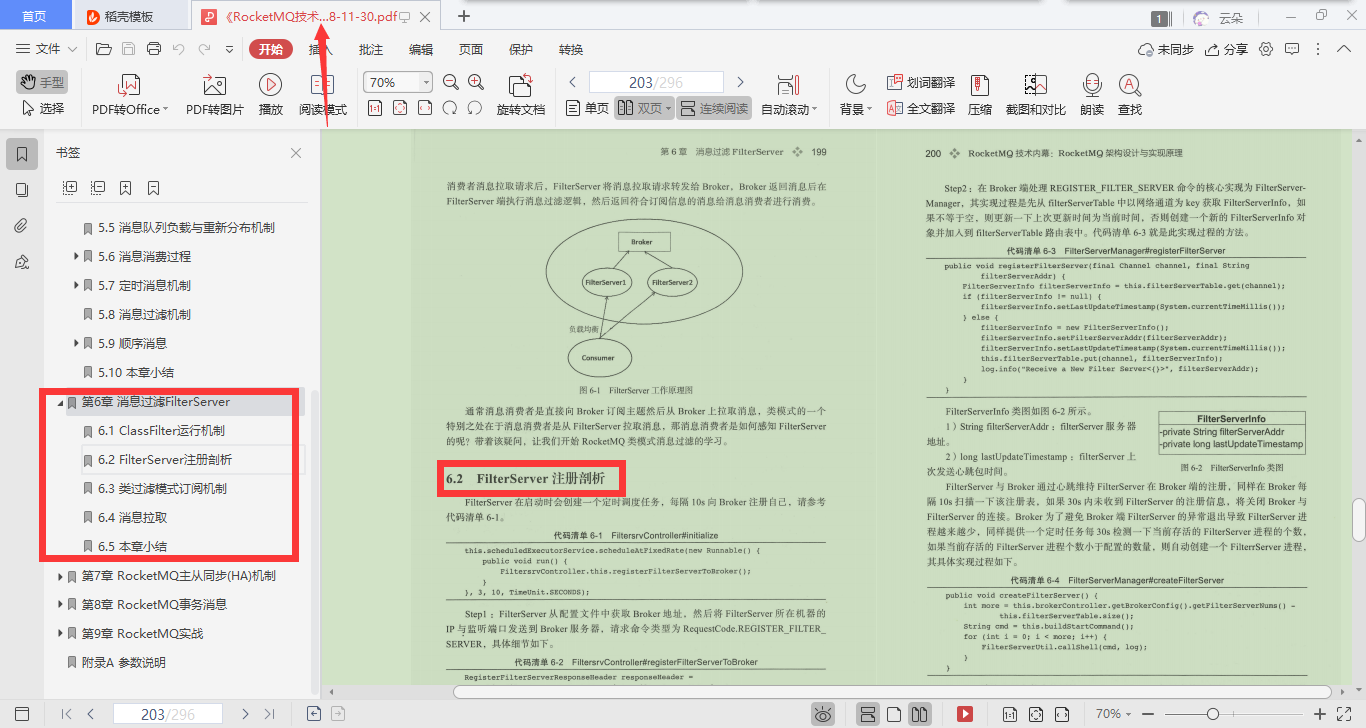
Task: Start slideshow with 播放 button
Action: pyautogui.click(x=271, y=96)
